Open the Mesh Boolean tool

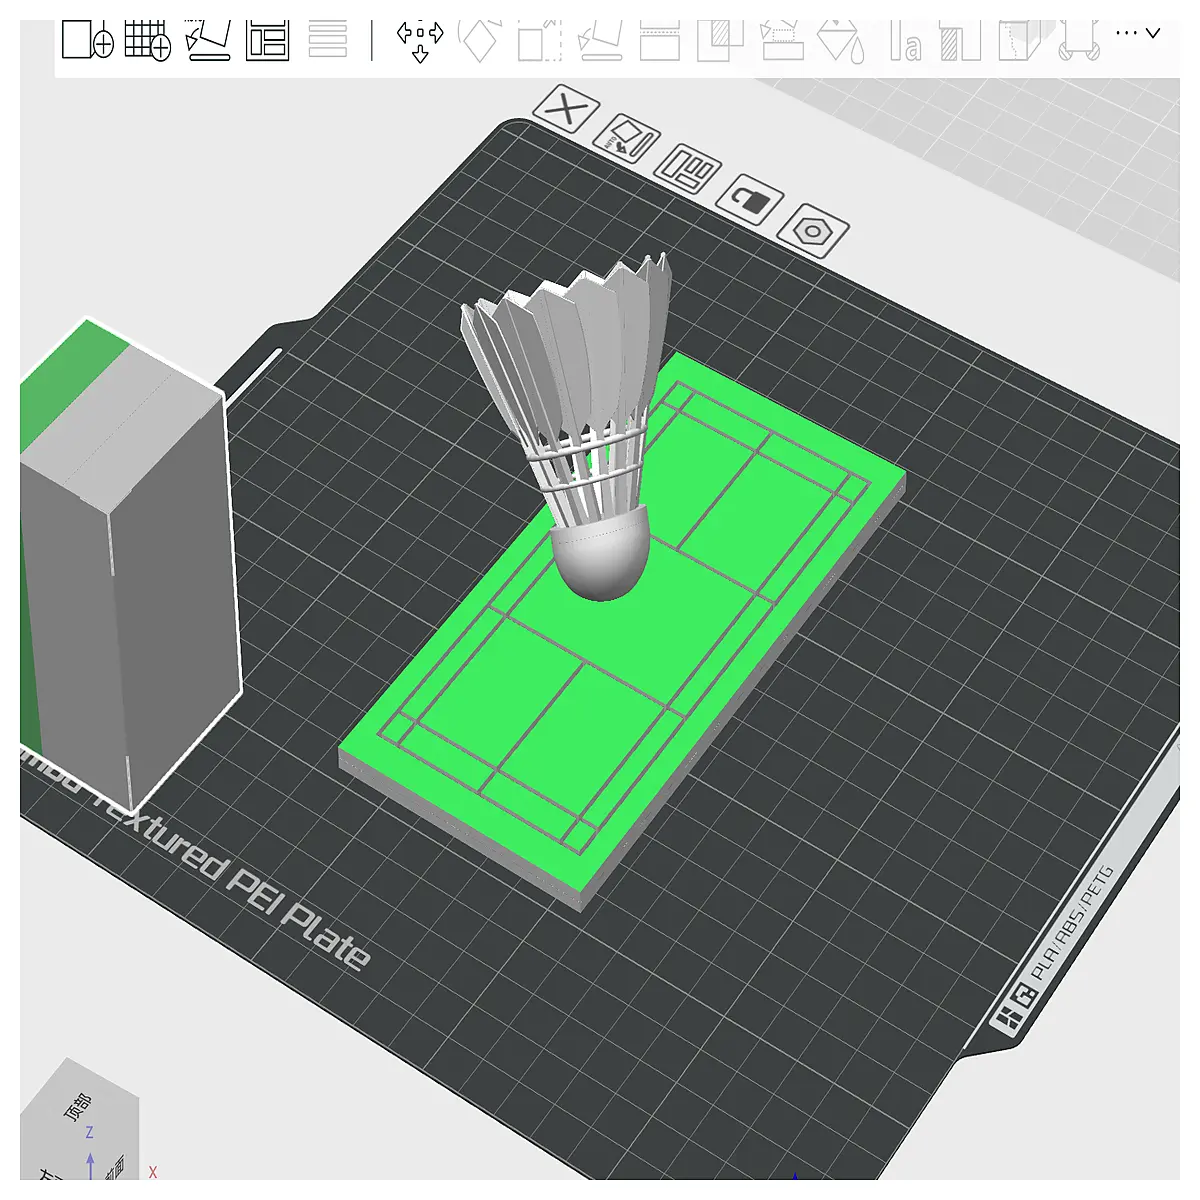pyautogui.click(x=720, y=41)
